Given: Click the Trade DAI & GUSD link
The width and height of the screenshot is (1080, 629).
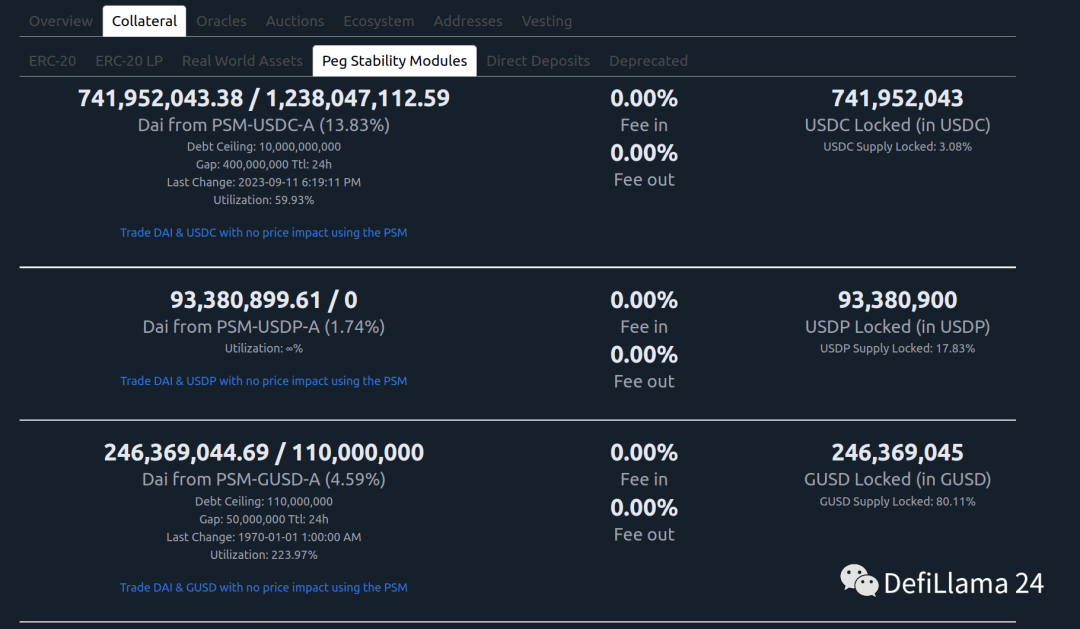Looking at the screenshot, I should pos(264,588).
